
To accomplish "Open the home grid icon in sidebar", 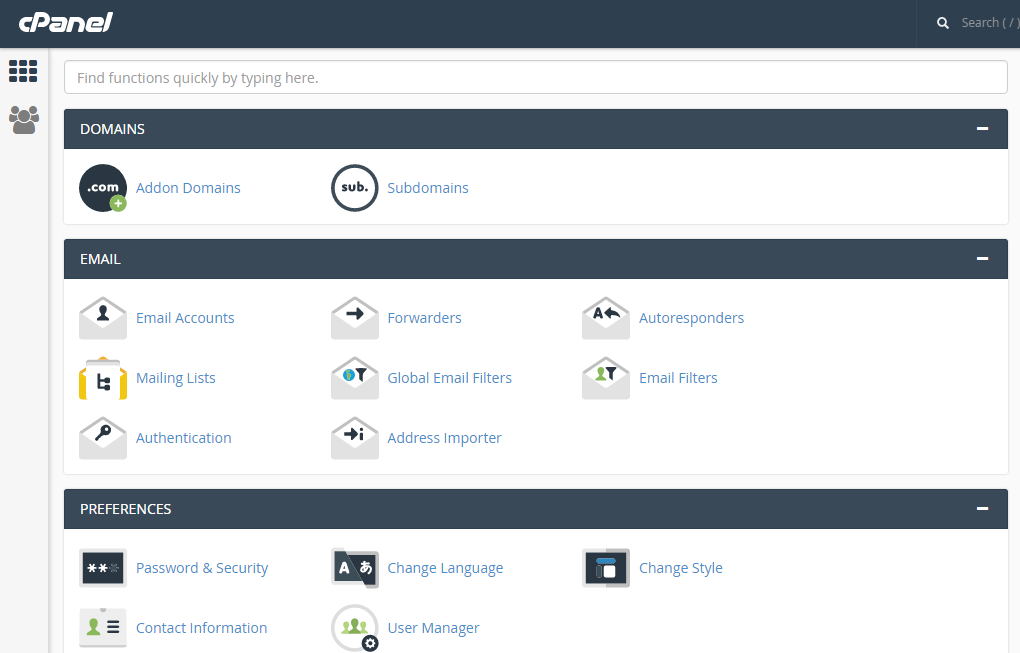I will [x=23, y=71].
